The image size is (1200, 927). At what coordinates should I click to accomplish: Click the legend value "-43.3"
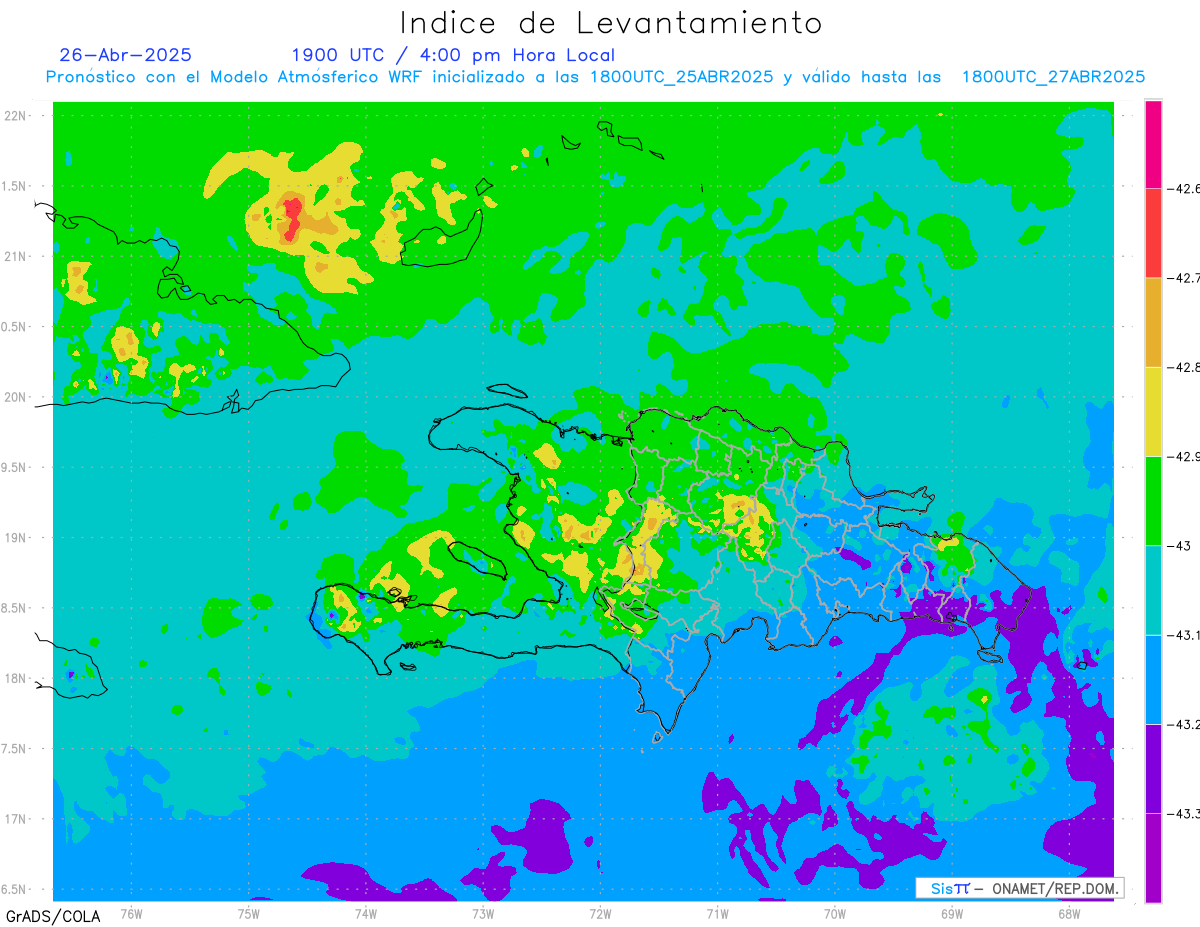(x=1183, y=813)
